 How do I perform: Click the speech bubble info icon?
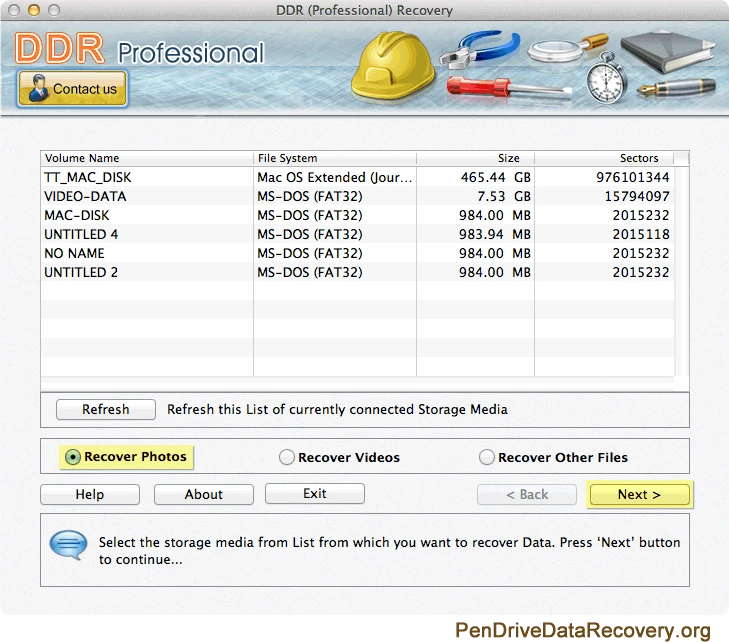[68, 544]
